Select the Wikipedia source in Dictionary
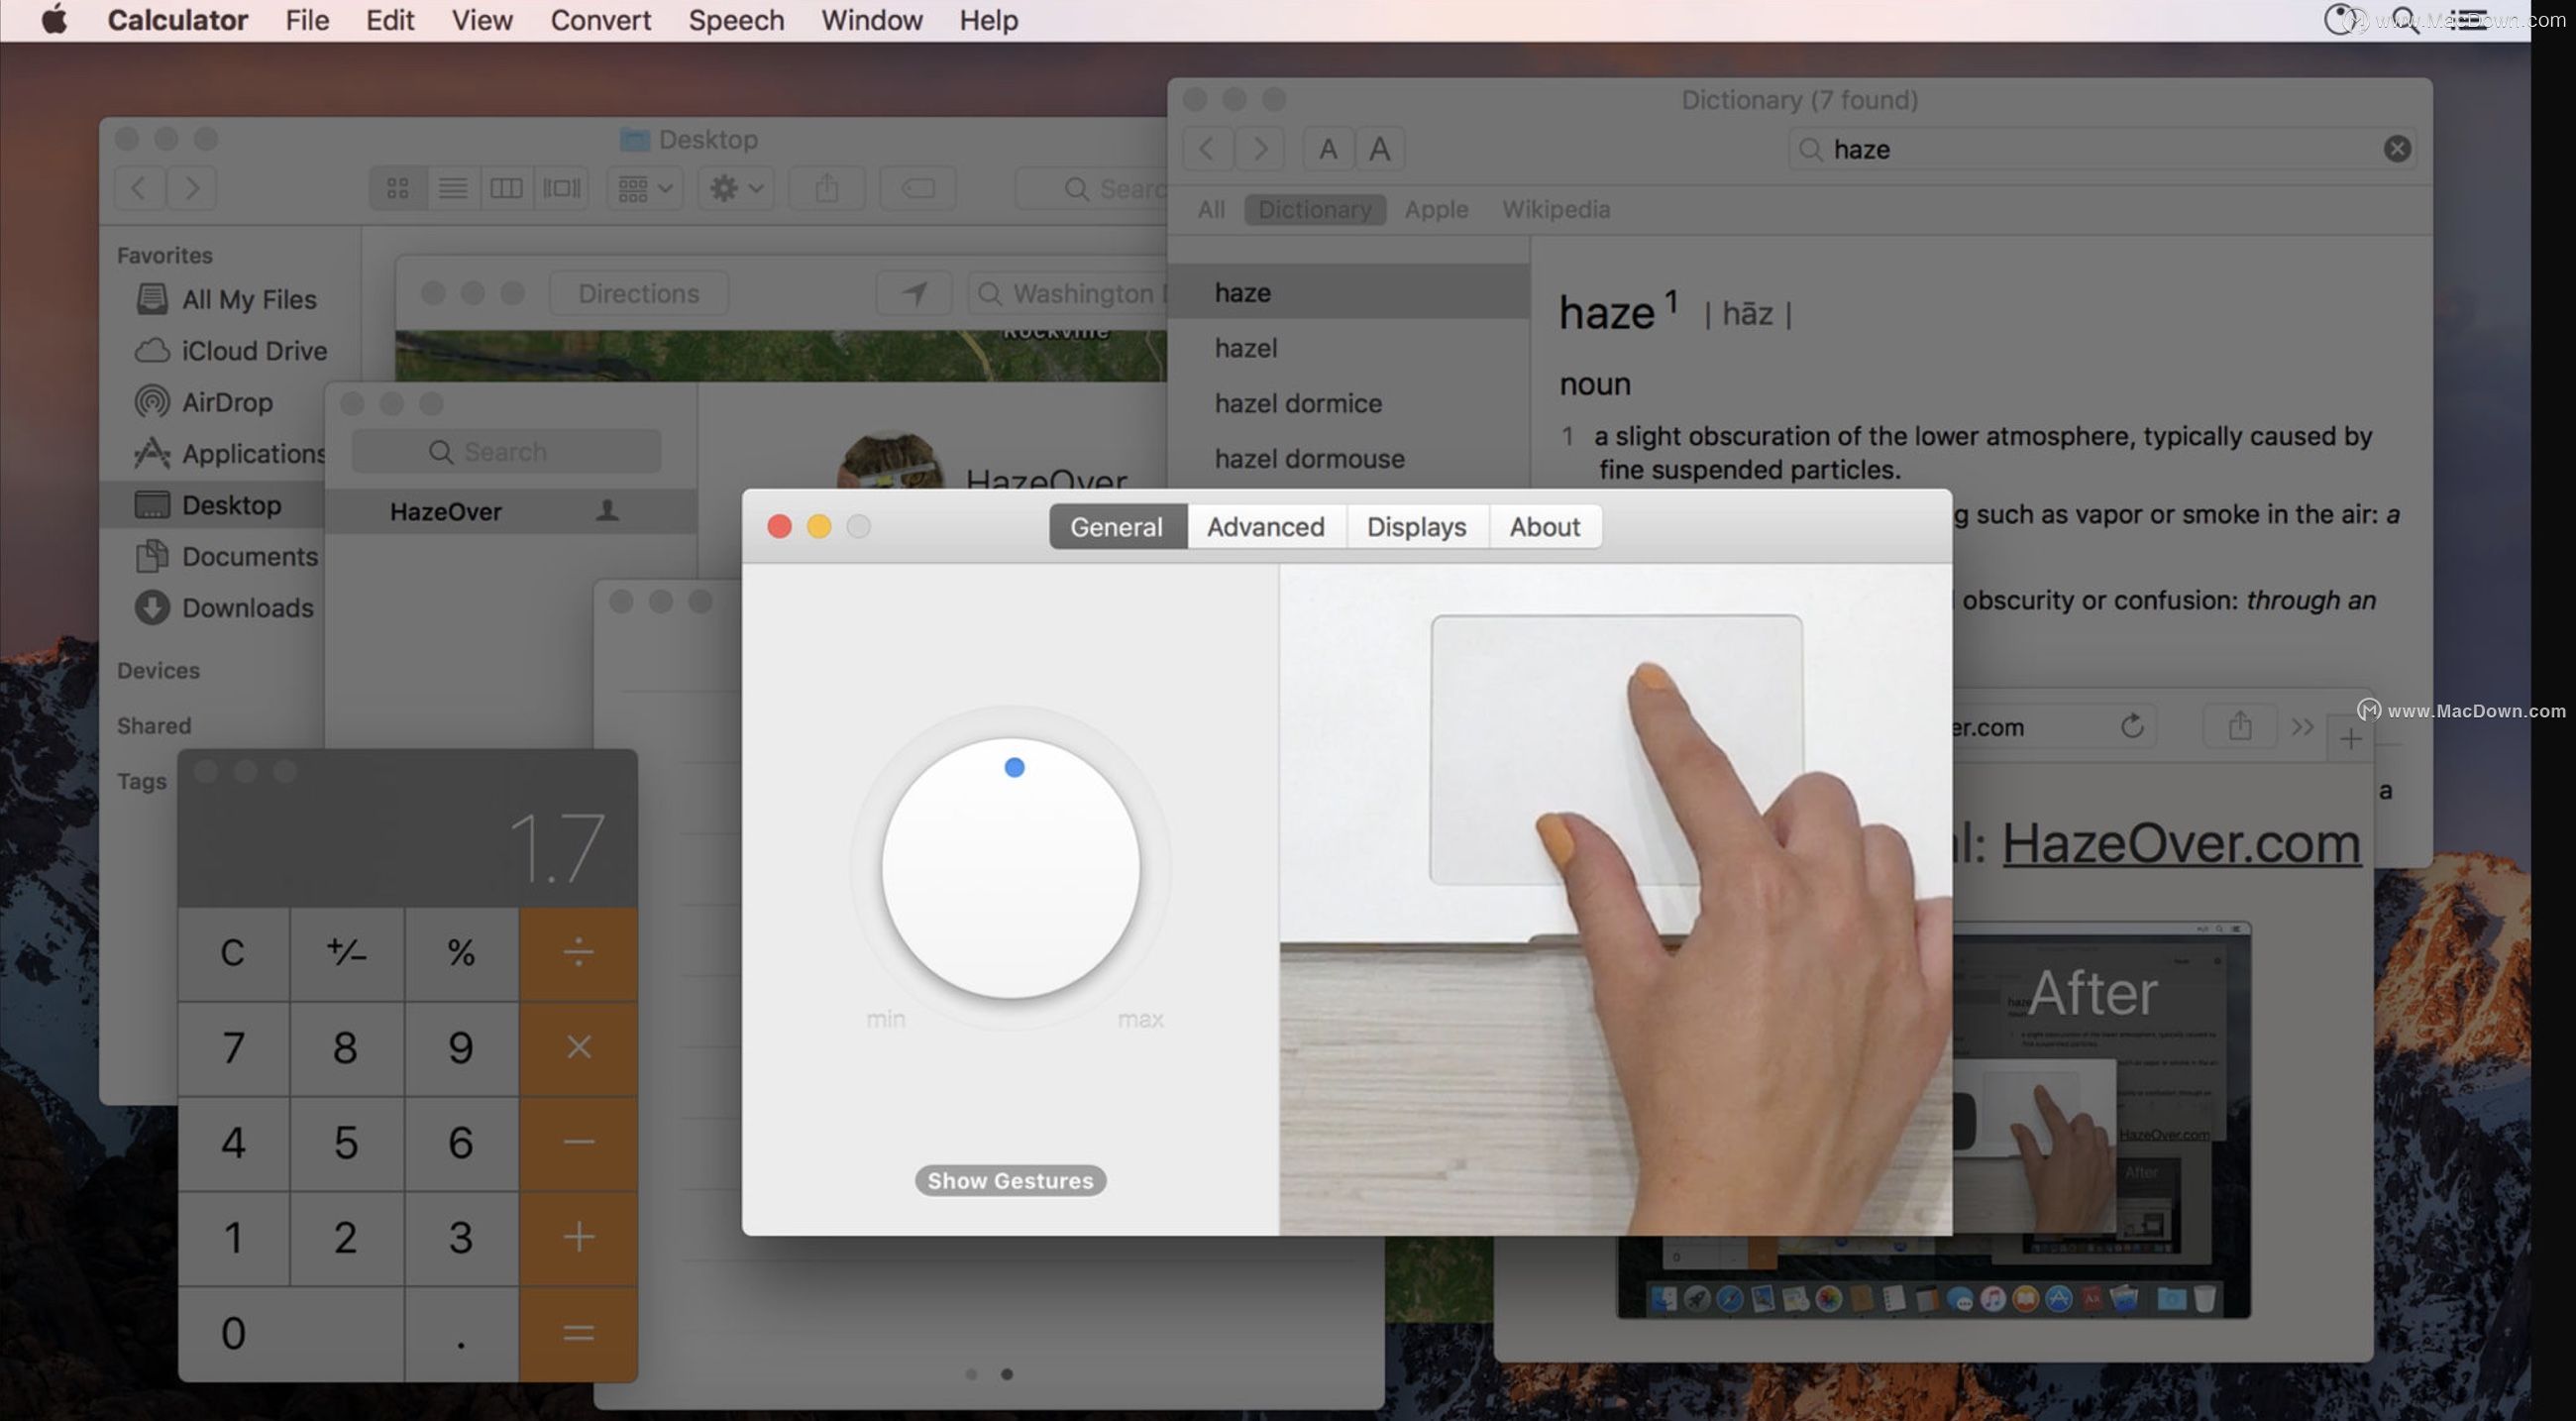Viewport: 2576px width, 1421px height. pos(1556,209)
